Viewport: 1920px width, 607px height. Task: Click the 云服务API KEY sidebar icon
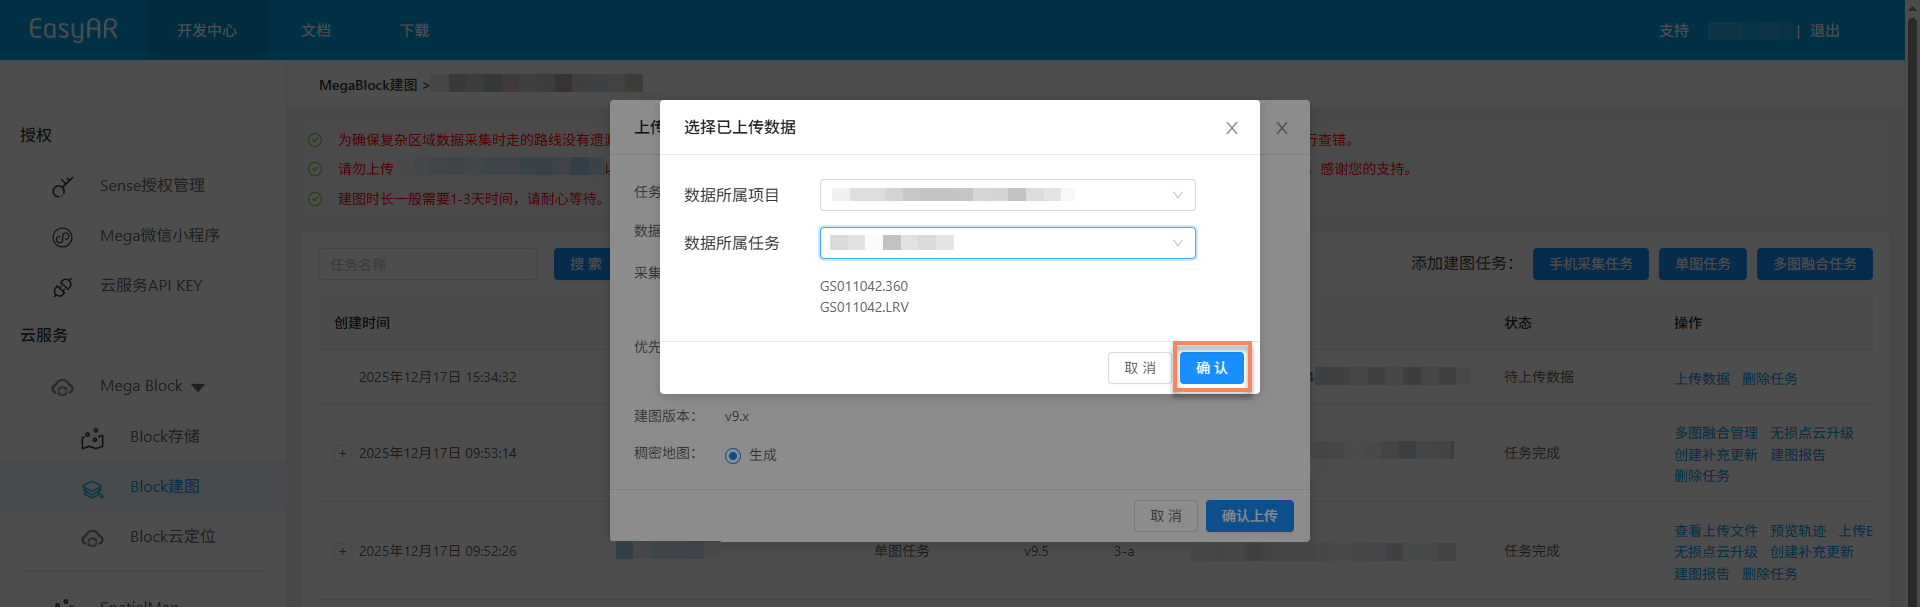(x=63, y=287)
